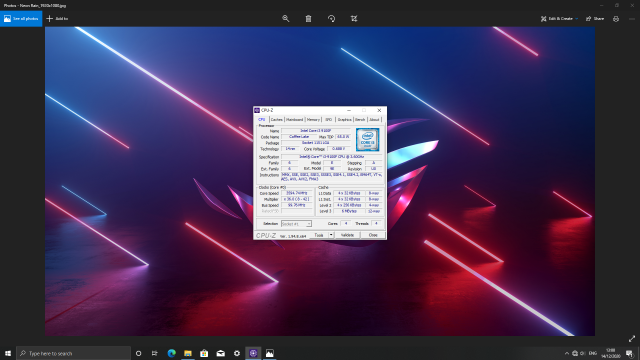Viewport: 640px width, 360px height.
Task: Open Edit & Create dropdown
Action: tap(559, 19)
